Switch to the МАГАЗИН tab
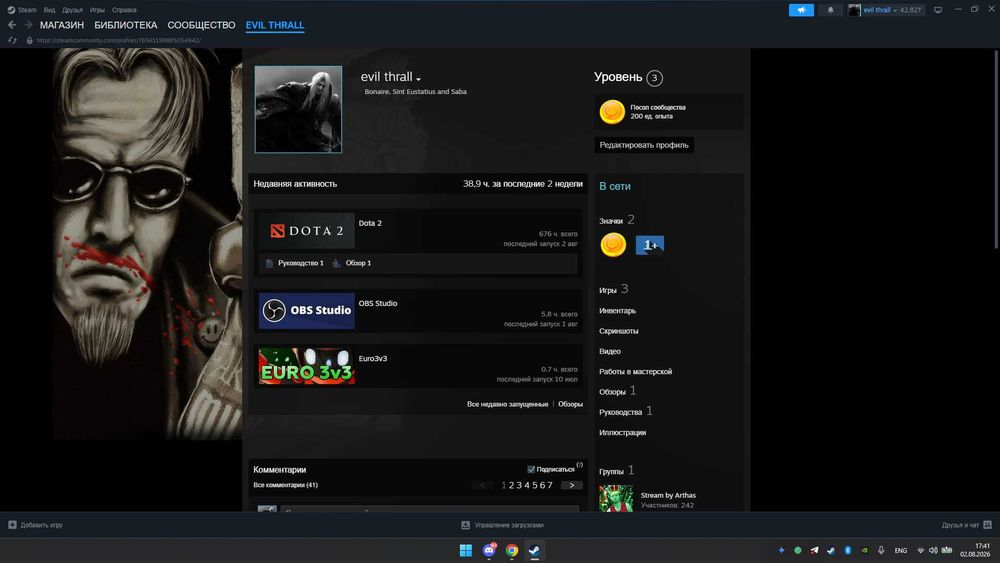 tap(62, 25)
